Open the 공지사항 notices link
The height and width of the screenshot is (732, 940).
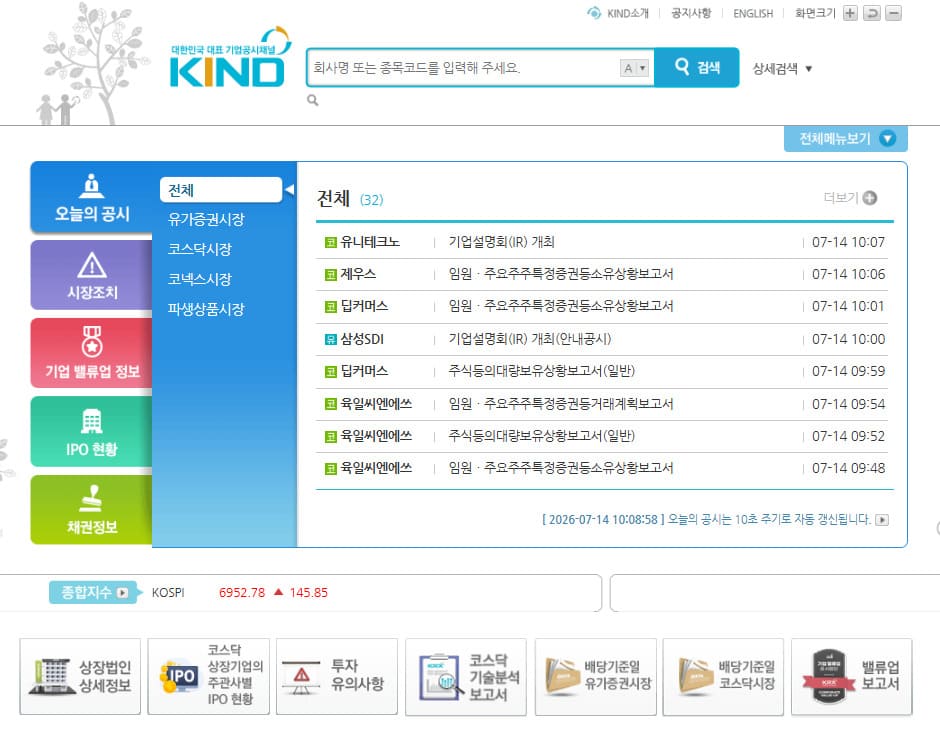691,13
